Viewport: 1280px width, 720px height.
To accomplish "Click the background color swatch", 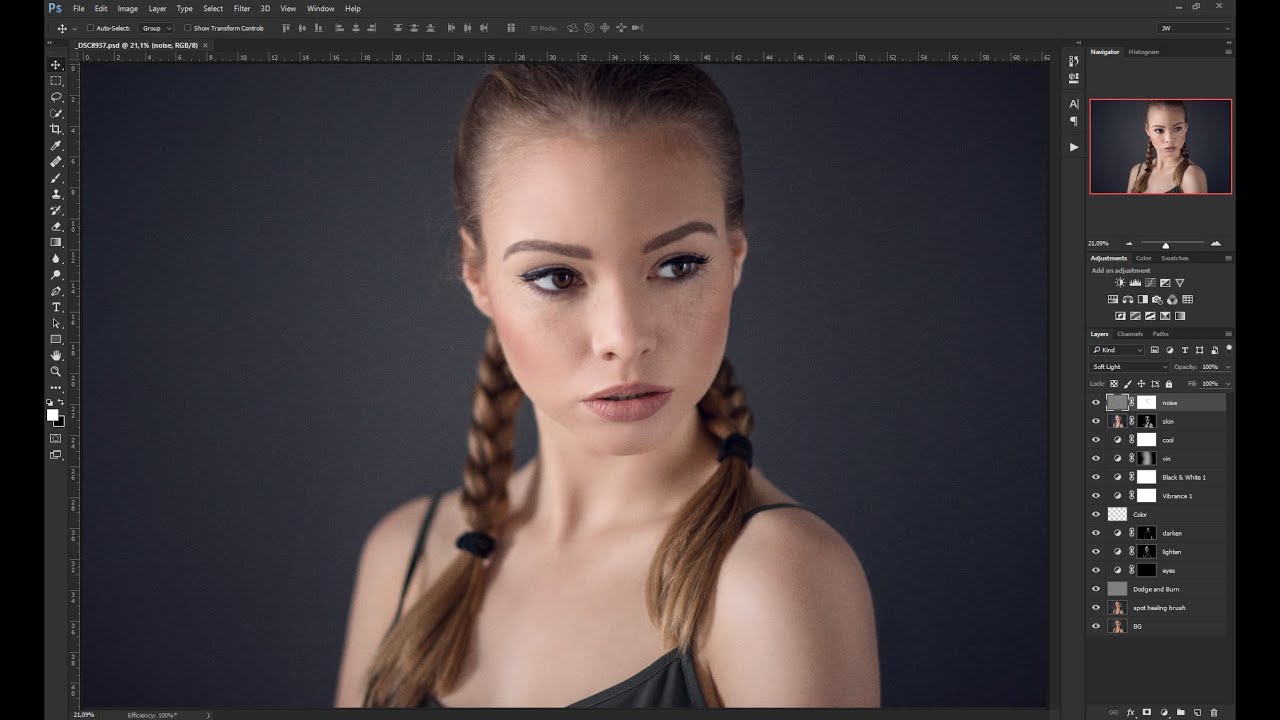I will [60, 422].
